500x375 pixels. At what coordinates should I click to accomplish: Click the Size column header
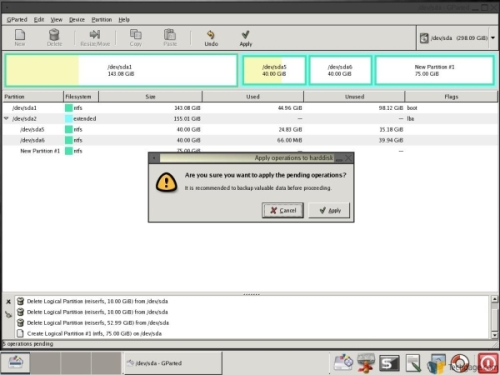coord(150,97)
